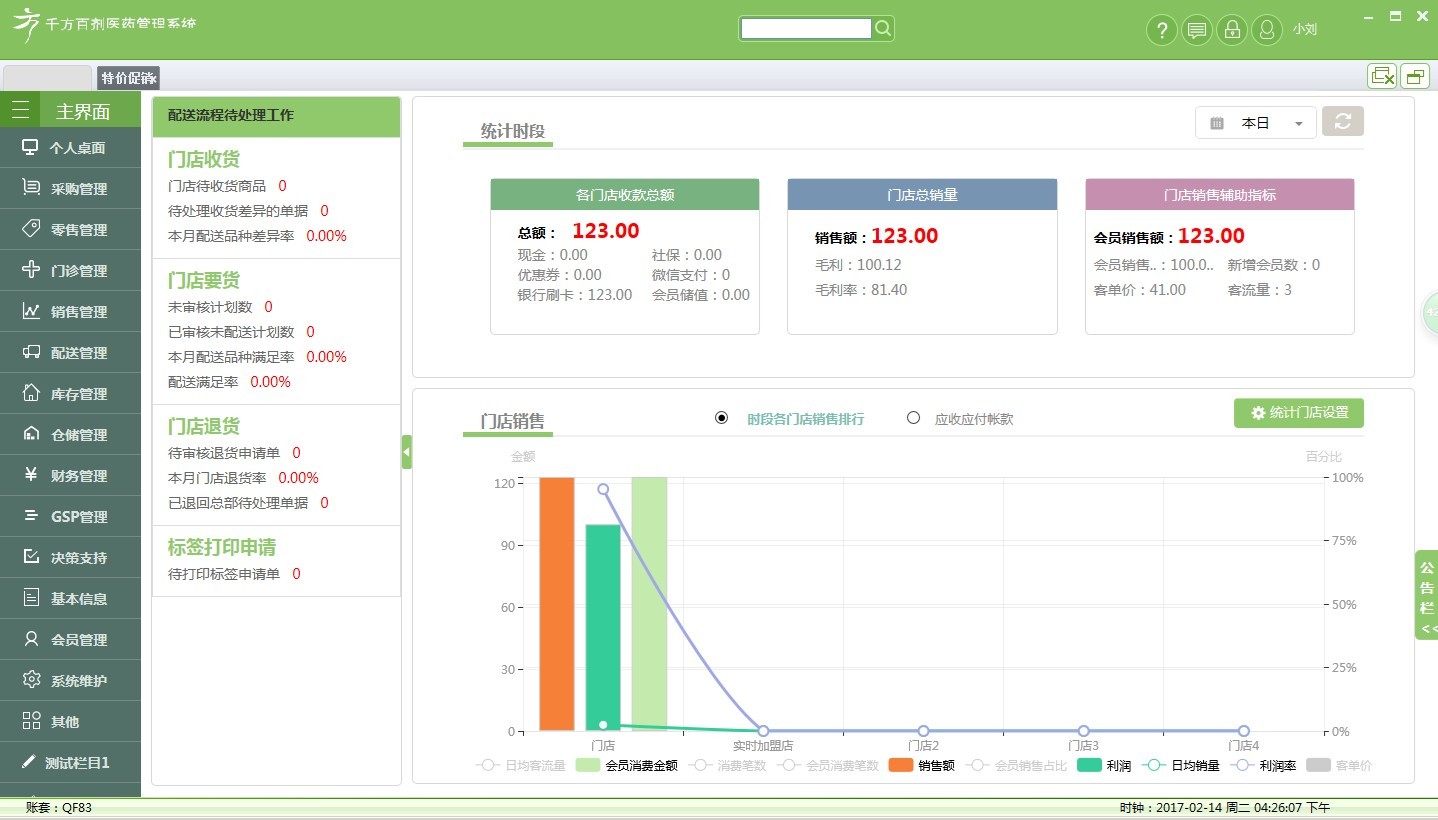Open the messages chat icon
The height and width of the screenshot is (820, 1438).
(1196, 30)
